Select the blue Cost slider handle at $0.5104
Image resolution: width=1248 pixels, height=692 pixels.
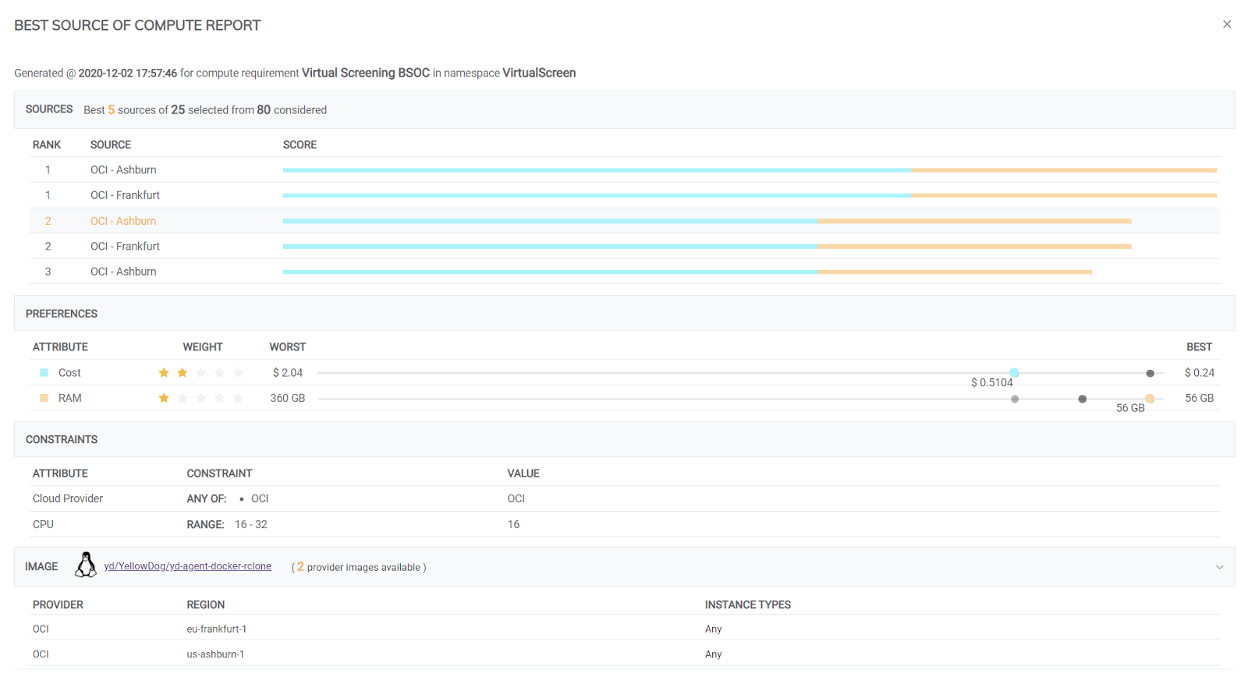coord(1014,373)
